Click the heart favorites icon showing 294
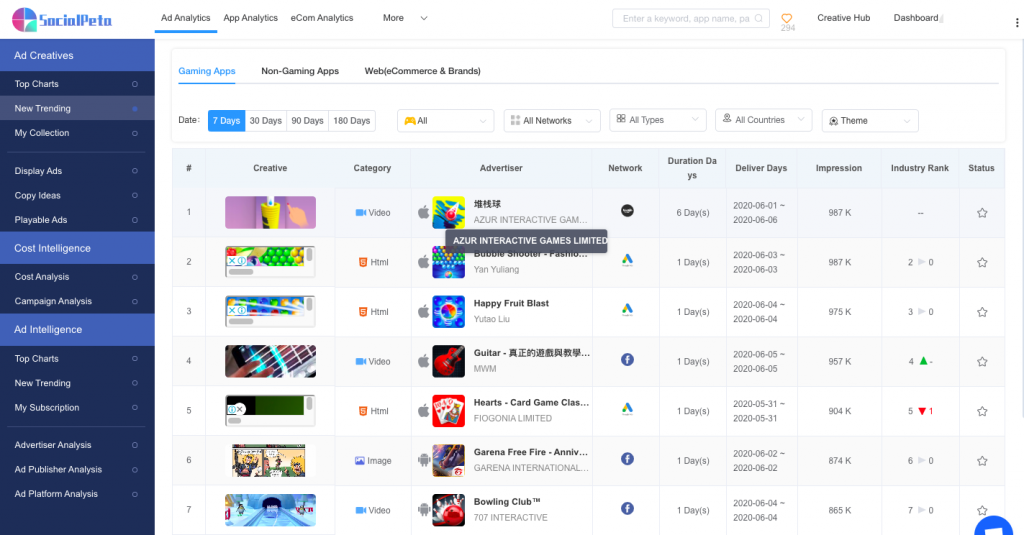Screen dimensions: 1024x535 pos(787,18)
